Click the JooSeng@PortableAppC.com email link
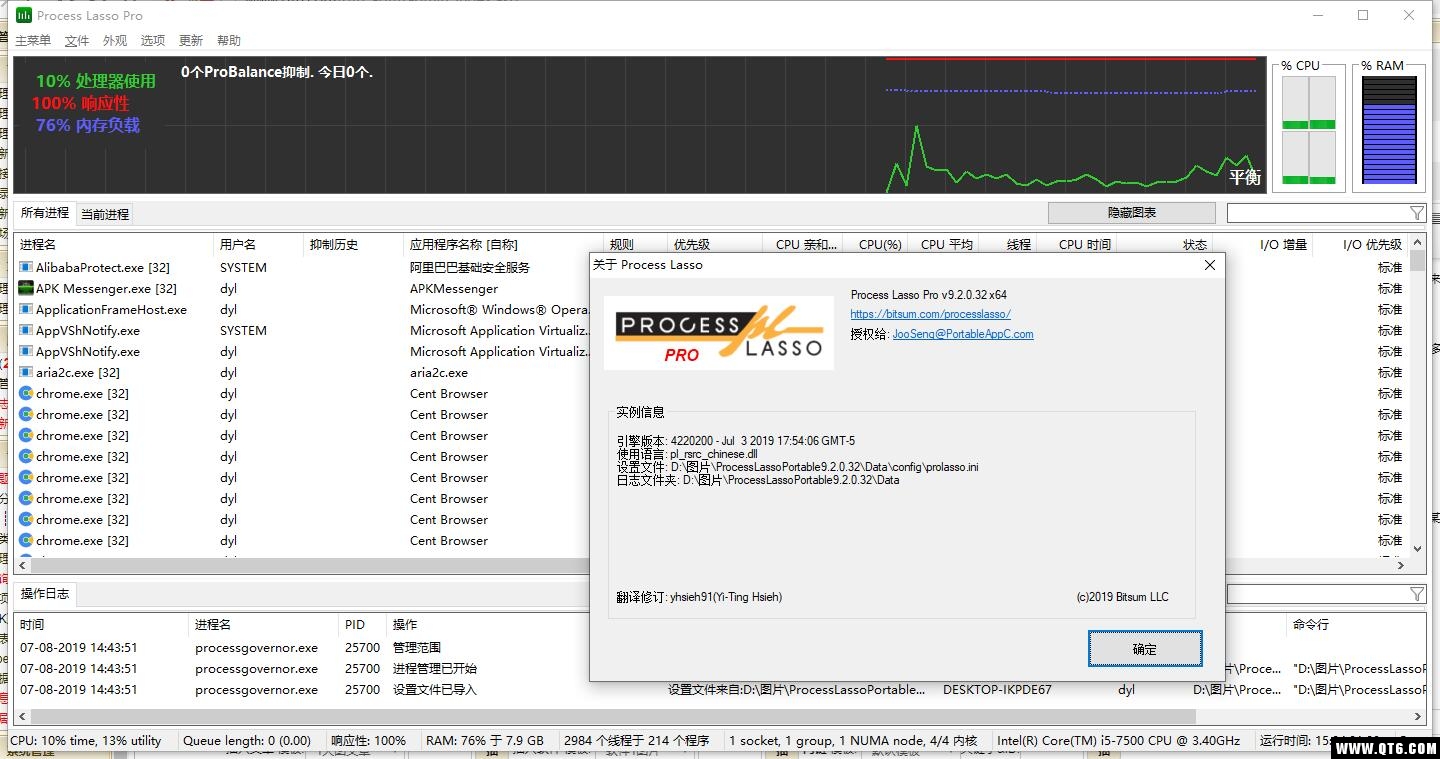 coord(963,334)
